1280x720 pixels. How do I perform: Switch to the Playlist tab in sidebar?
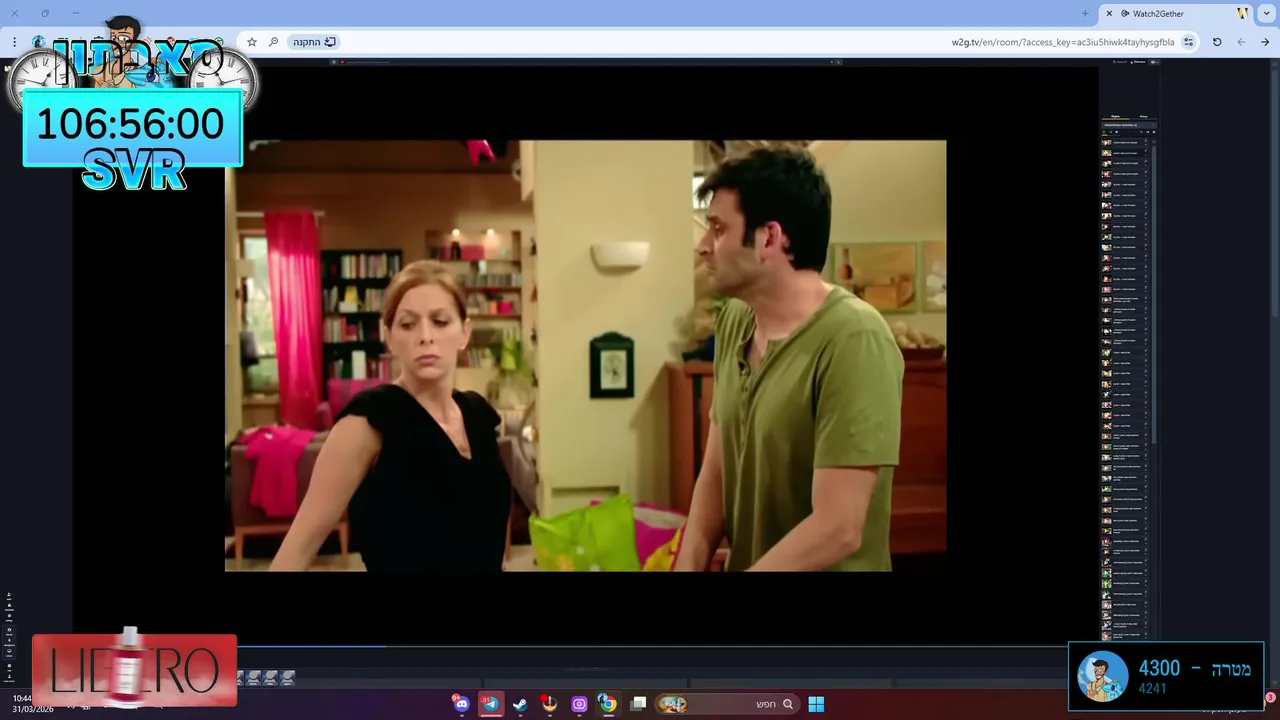pos(1115,116)
